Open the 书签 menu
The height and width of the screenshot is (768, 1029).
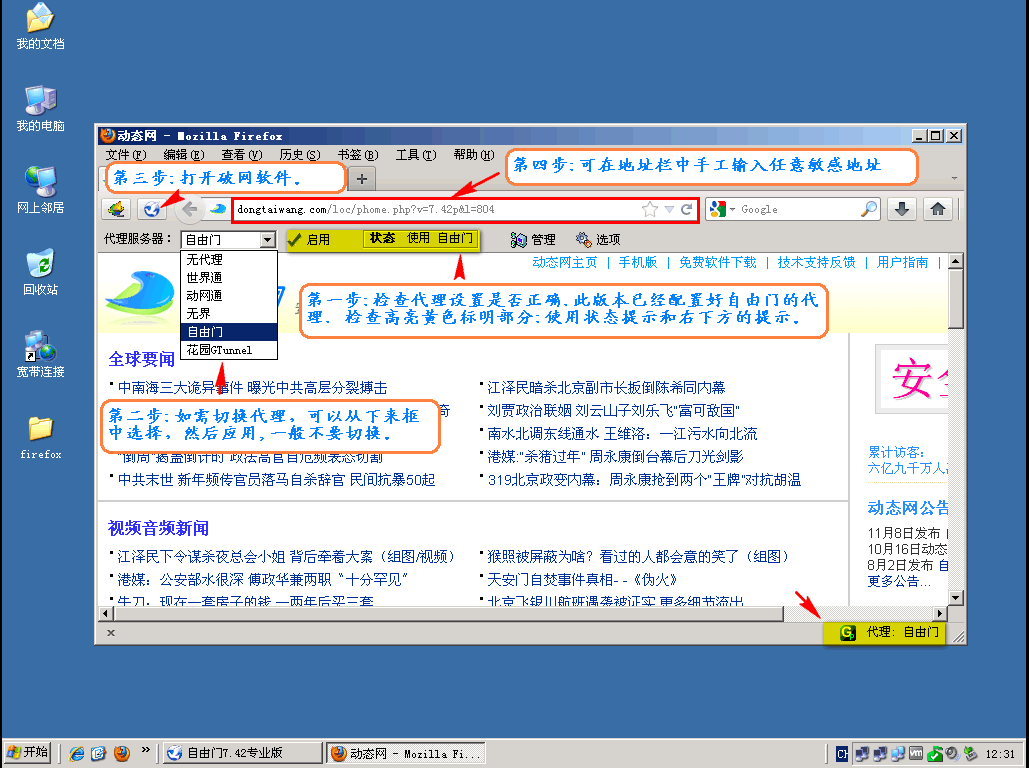[358, 155]
